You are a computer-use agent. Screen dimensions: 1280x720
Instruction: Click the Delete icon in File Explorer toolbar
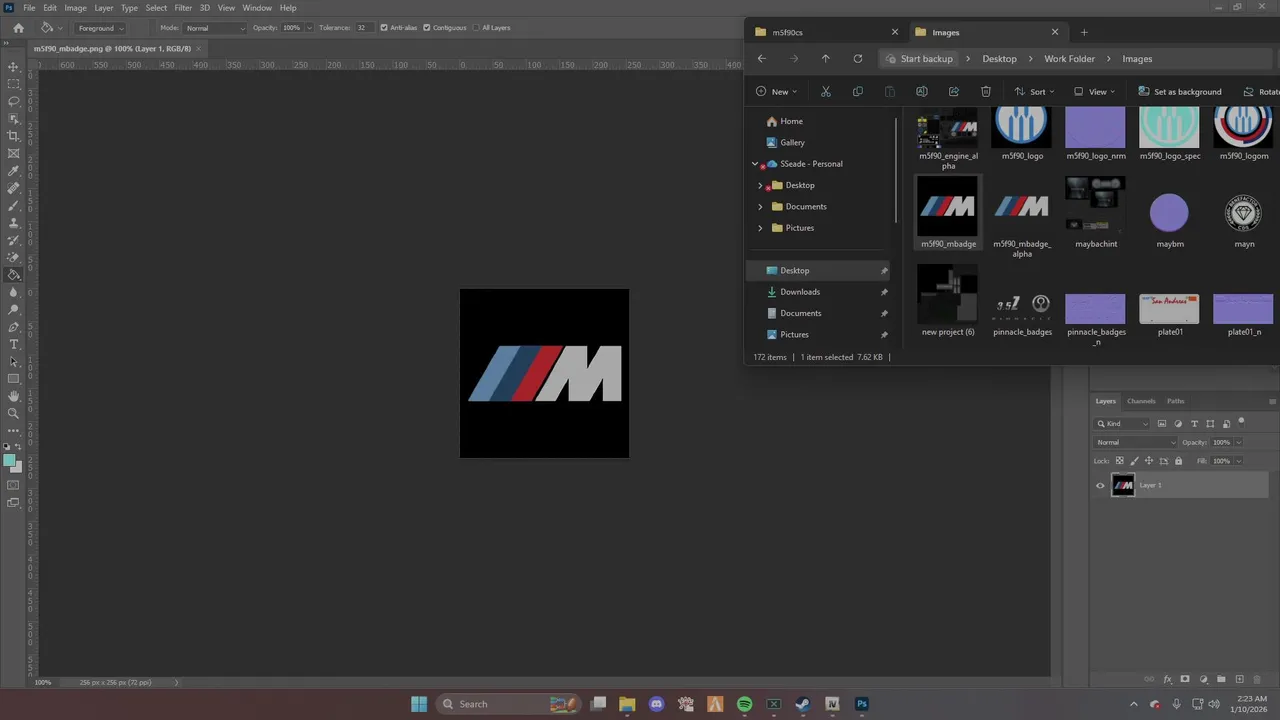[985, 92]
